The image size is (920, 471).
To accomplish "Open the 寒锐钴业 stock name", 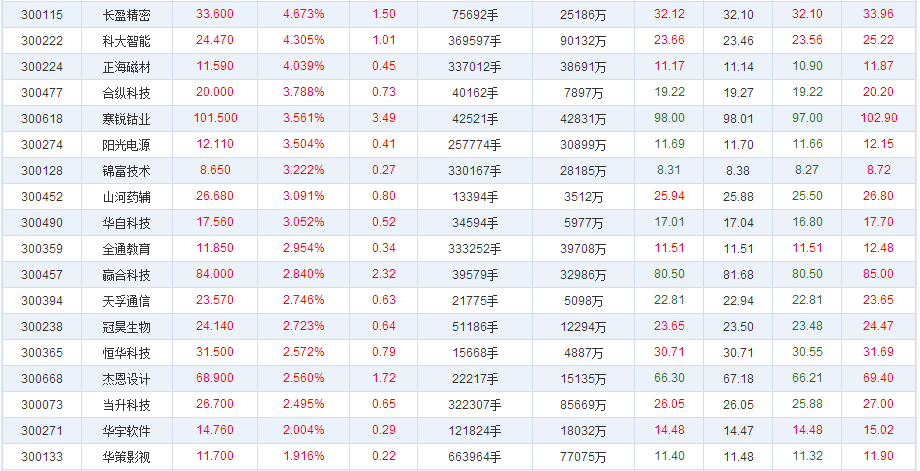I will click(x=126, y=119).
